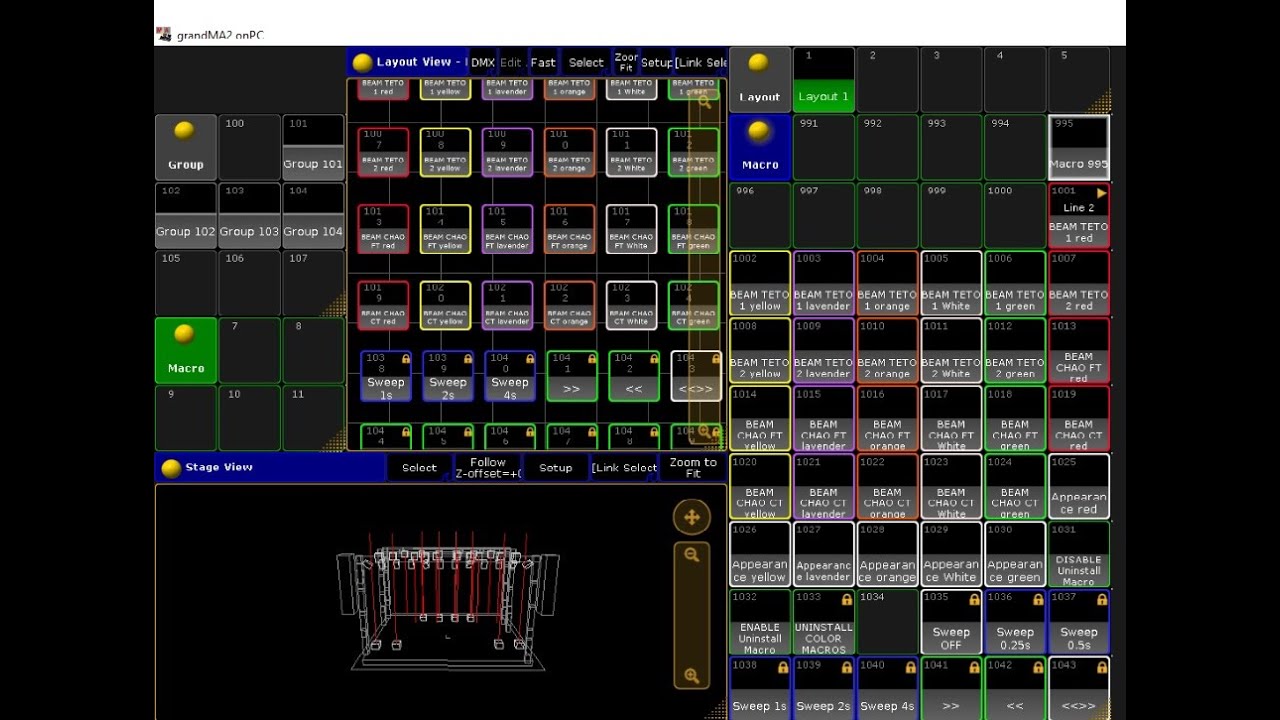The width and height of the screenshot is (1280, 720).
Task: Toggle Link Select in Stage View title bar
Action: click(624, 468)
